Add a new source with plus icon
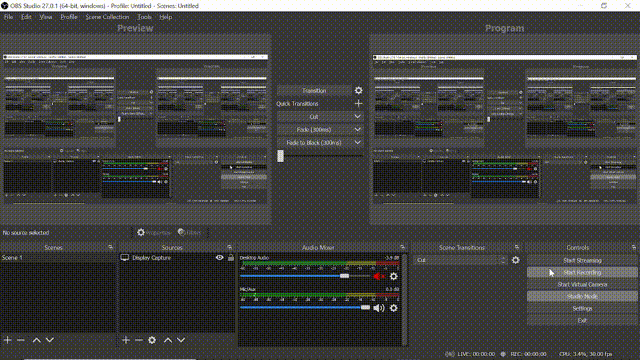The image size is (640, 360). point(126,340)
